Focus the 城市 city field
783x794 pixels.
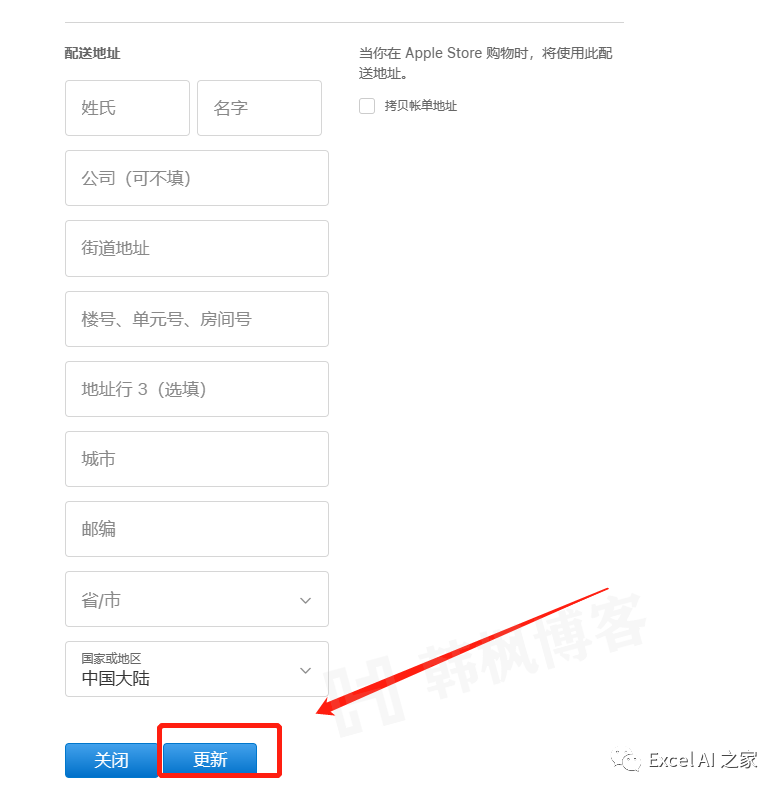pos(197,459)
